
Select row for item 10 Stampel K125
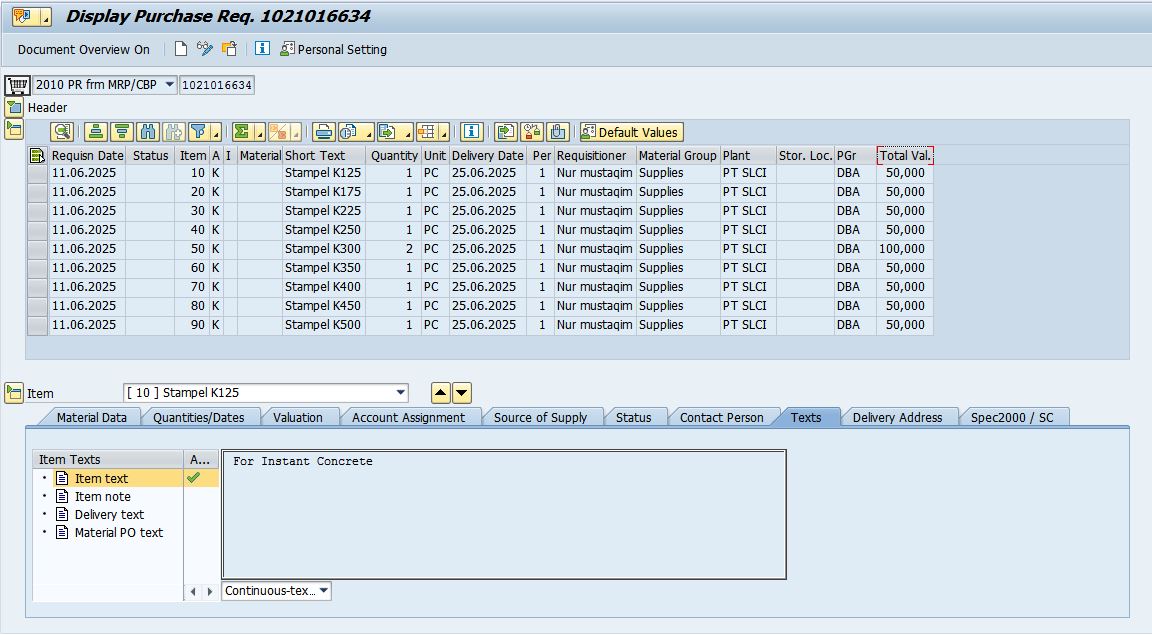coord(37,173)
